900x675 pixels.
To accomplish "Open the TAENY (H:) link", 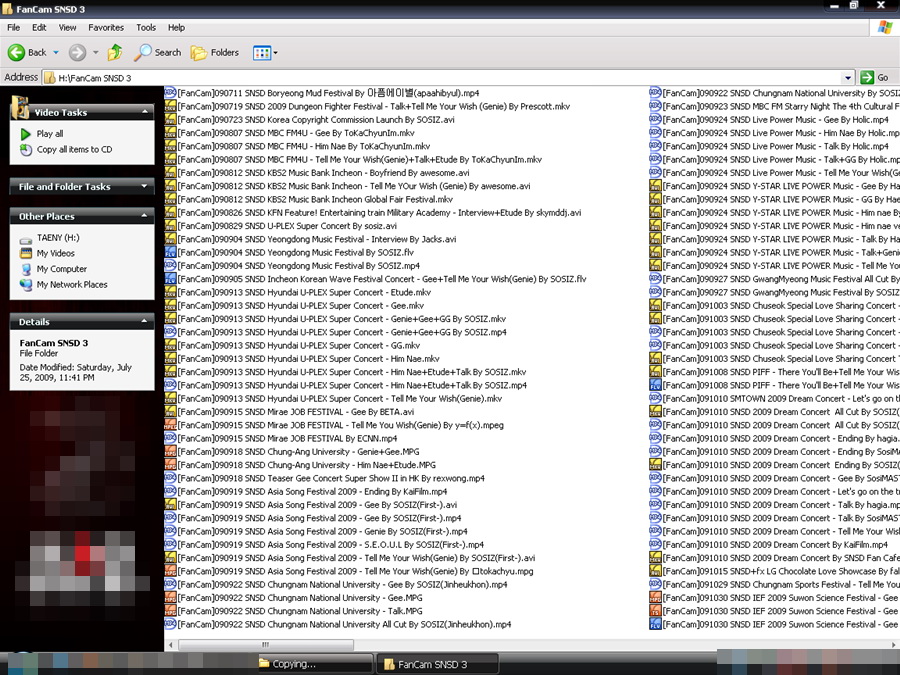I will tap(58, 238).
